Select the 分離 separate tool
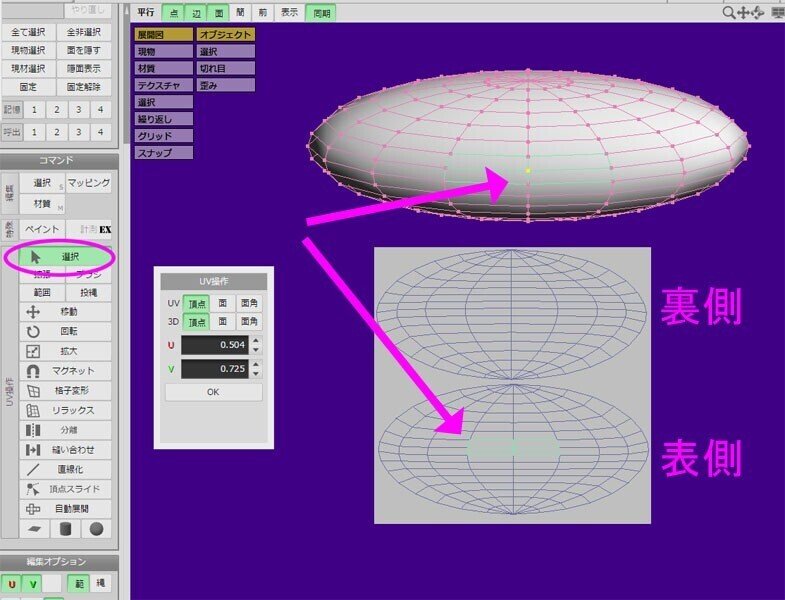The height and width of the screenshot is (600, 785). (66, 430)
